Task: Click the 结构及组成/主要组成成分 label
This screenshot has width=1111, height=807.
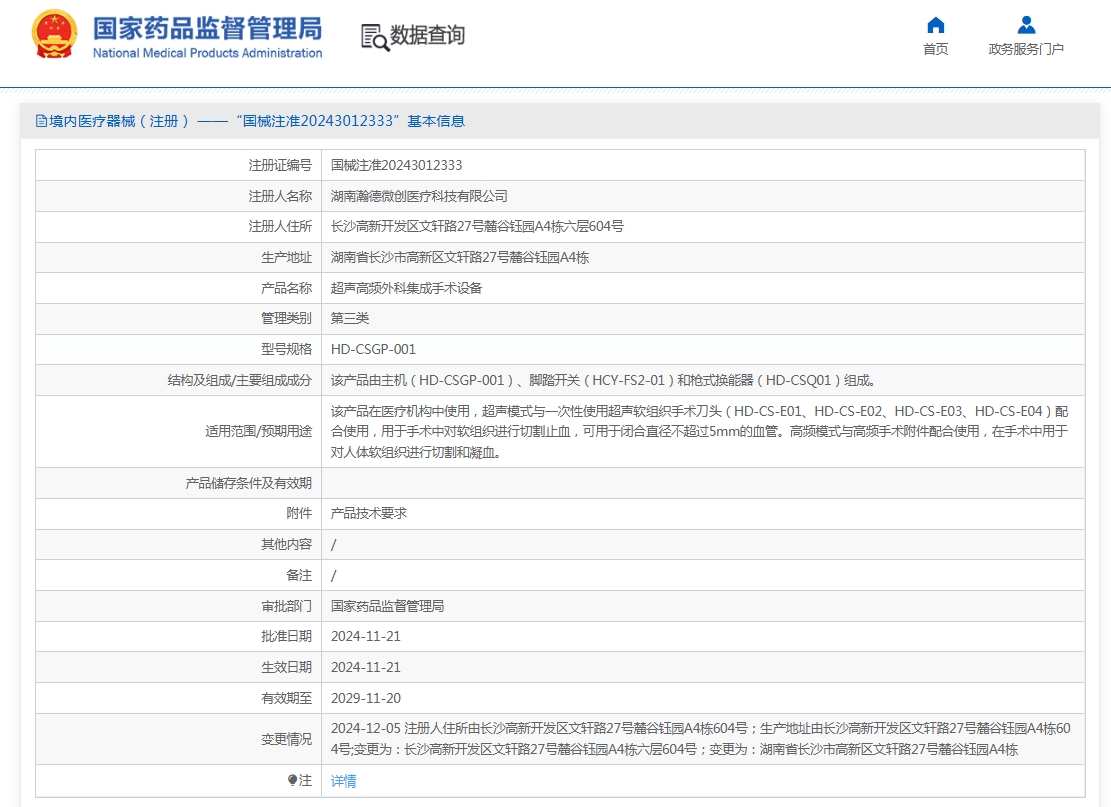Action: tap(239, 380)
